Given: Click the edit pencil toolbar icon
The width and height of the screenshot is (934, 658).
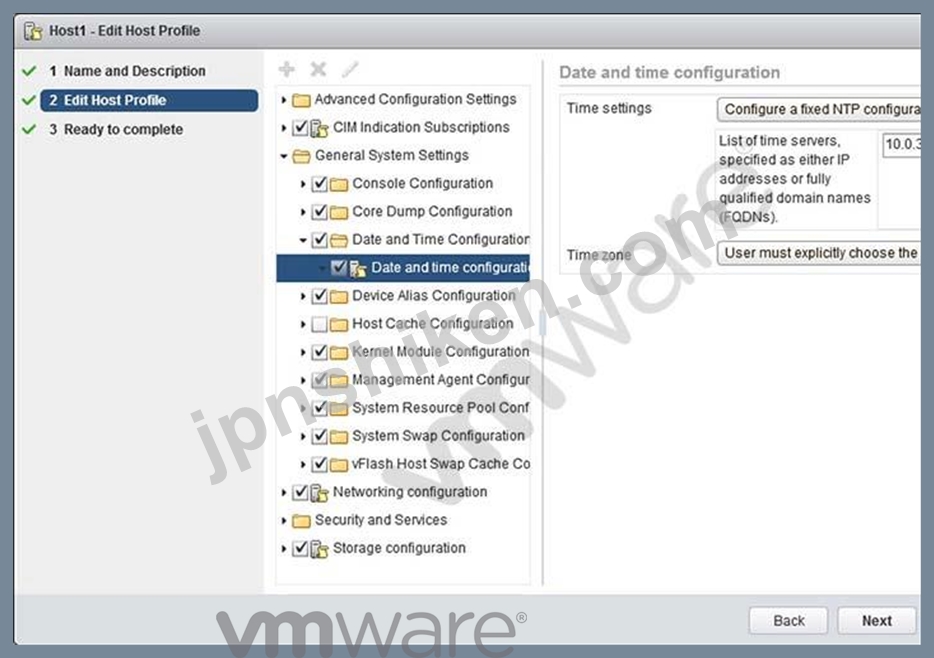Looking at the screenshot, I should click(350, 70).
